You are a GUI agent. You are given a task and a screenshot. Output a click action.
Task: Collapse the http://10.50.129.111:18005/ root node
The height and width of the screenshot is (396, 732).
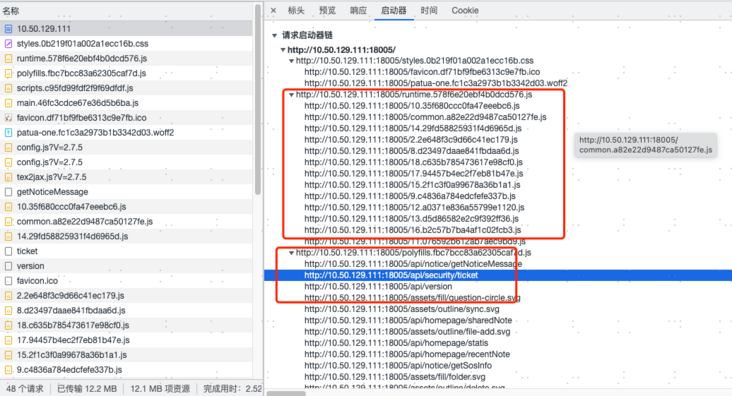283,50
